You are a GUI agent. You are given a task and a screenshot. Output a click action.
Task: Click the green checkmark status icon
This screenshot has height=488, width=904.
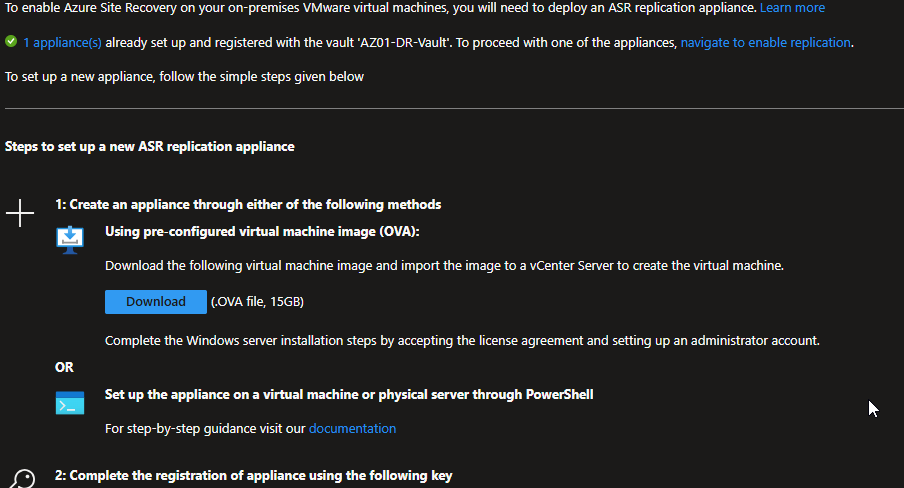(11, 42)
